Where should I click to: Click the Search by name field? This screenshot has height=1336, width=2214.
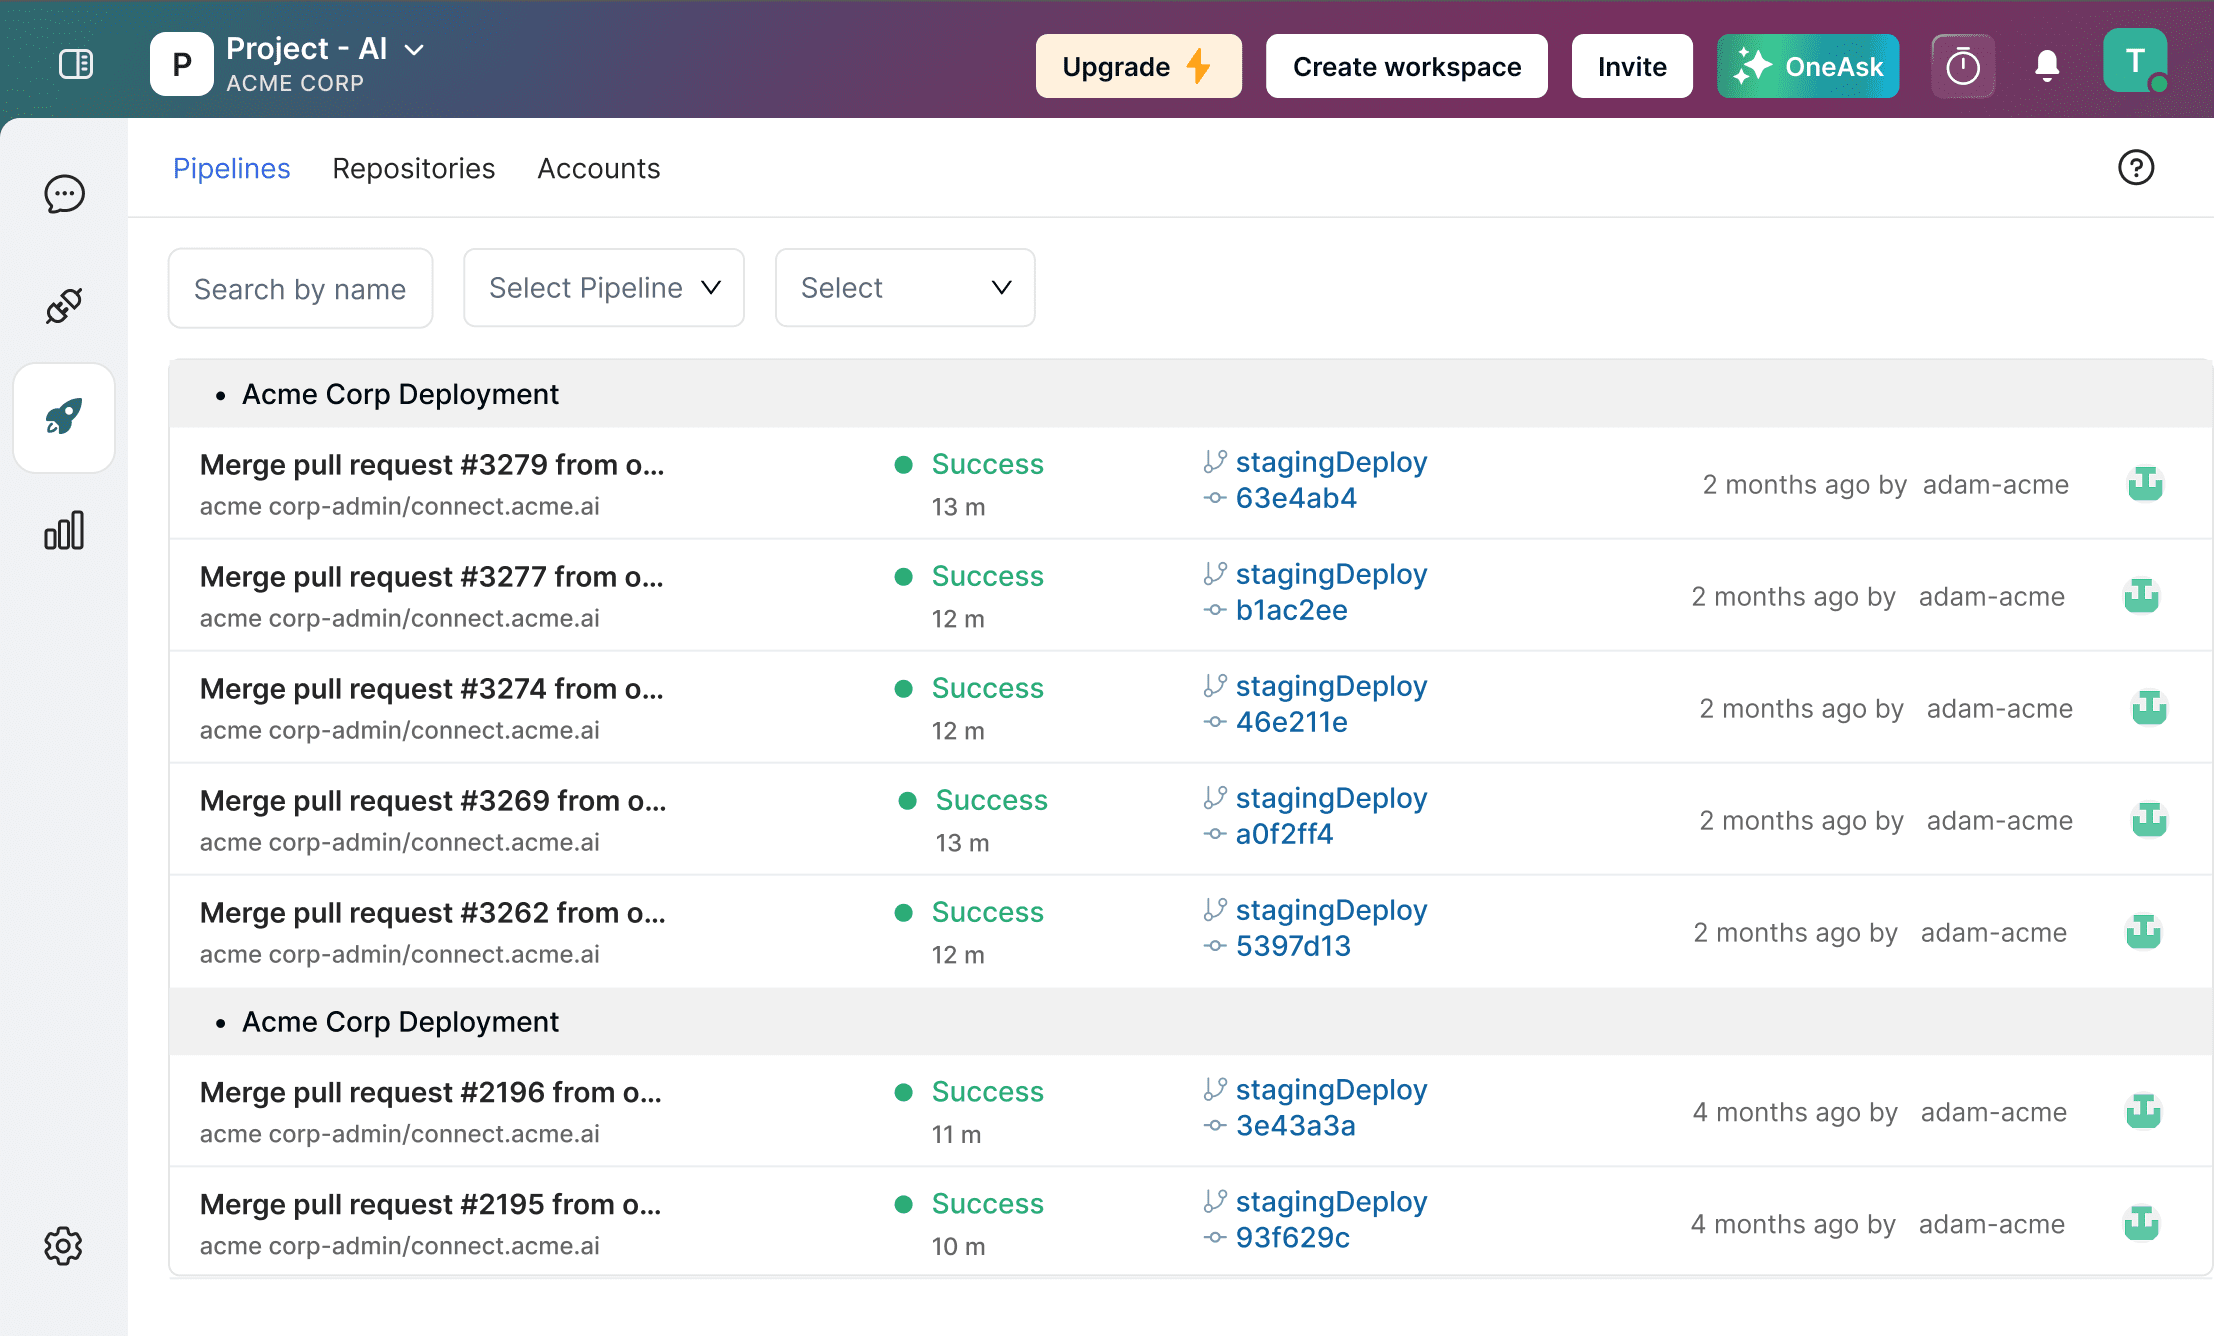click(300, 289)
